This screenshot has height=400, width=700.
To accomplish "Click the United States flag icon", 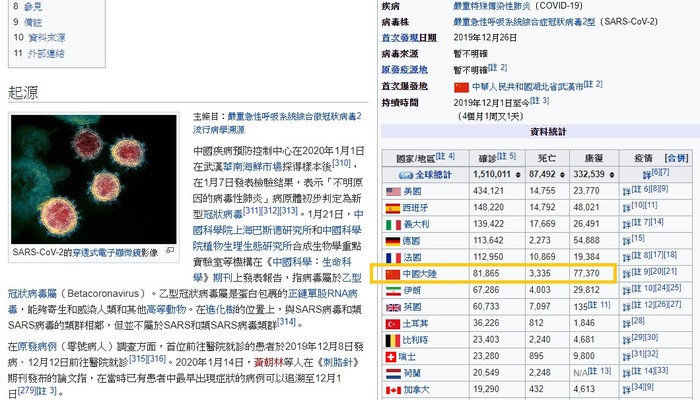I will pyautogui.click(x=393, y=192).
